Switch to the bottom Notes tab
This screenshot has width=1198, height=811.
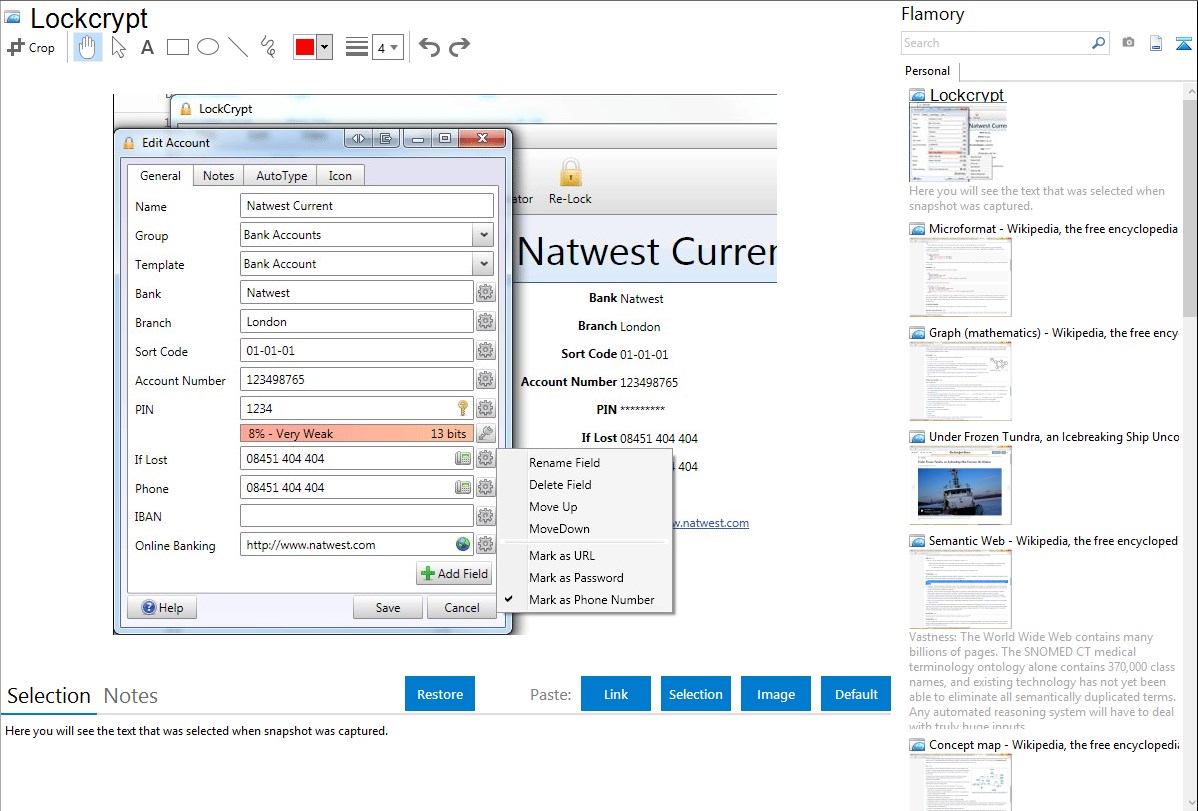[x=131, y=696]
